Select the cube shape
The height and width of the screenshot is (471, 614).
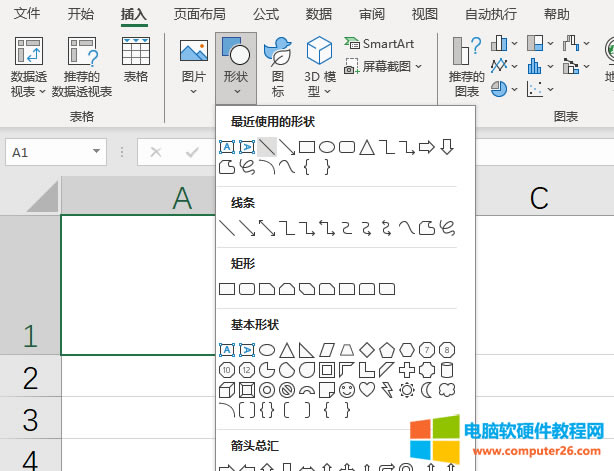click(x=227, y=389)
